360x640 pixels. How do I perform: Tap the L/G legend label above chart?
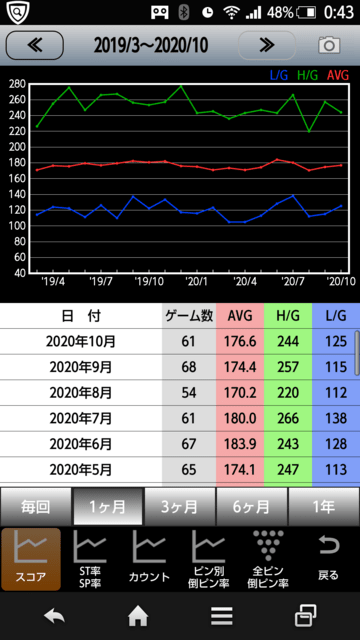pos(279,75)
